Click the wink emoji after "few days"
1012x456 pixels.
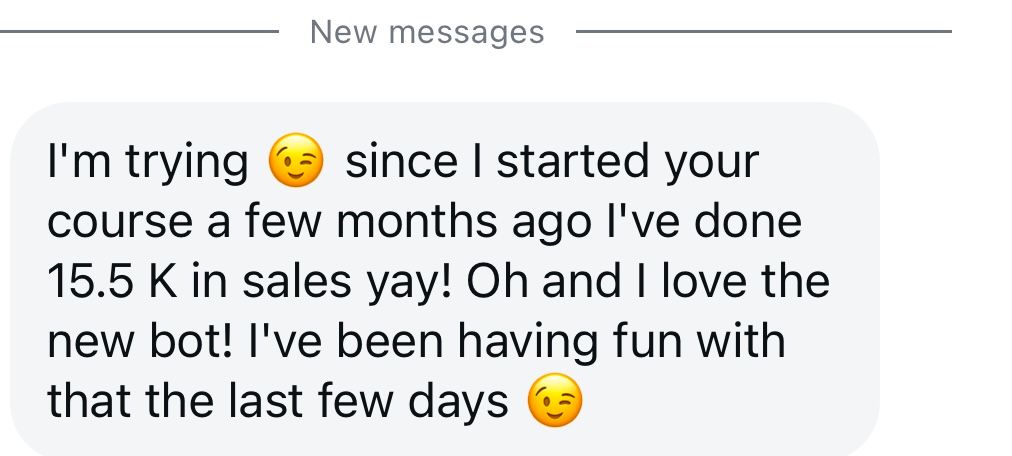point(554,403)
